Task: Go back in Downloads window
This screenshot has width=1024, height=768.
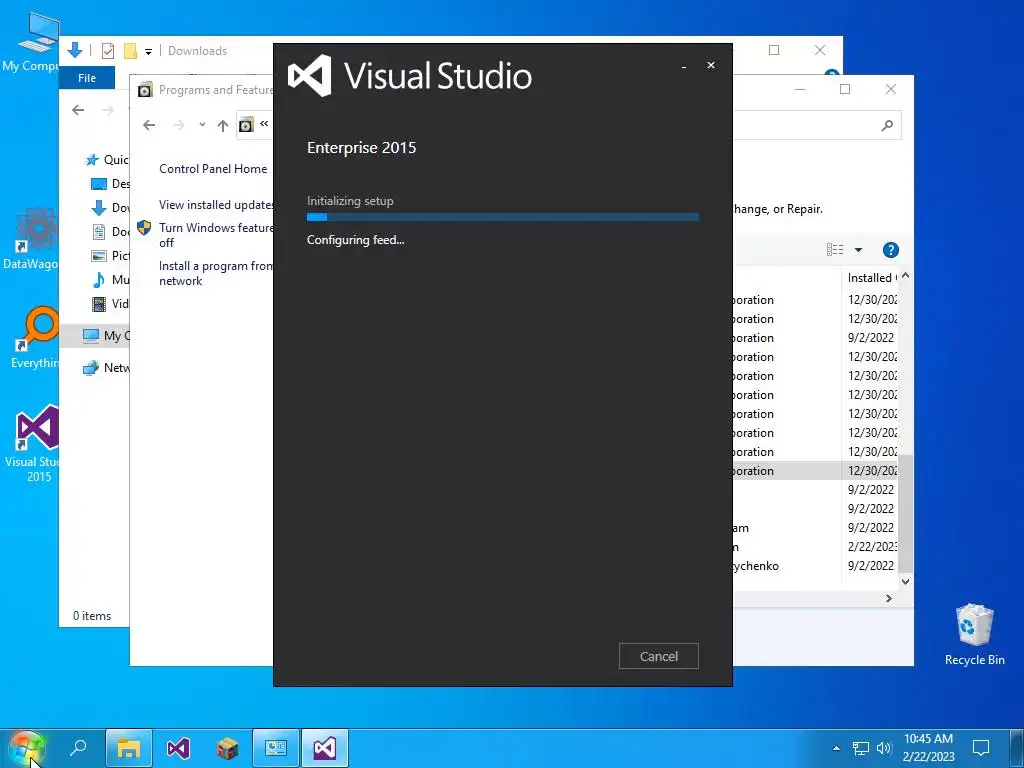Action: [78, 110]
